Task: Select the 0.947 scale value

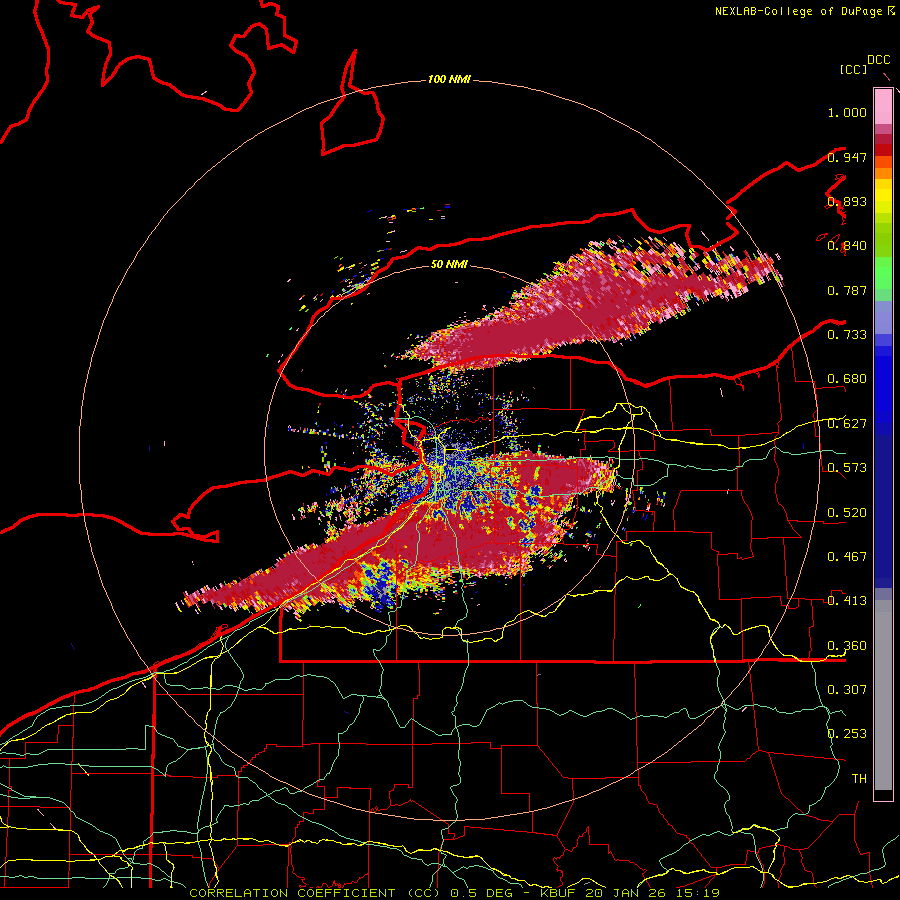Action: 847,157
